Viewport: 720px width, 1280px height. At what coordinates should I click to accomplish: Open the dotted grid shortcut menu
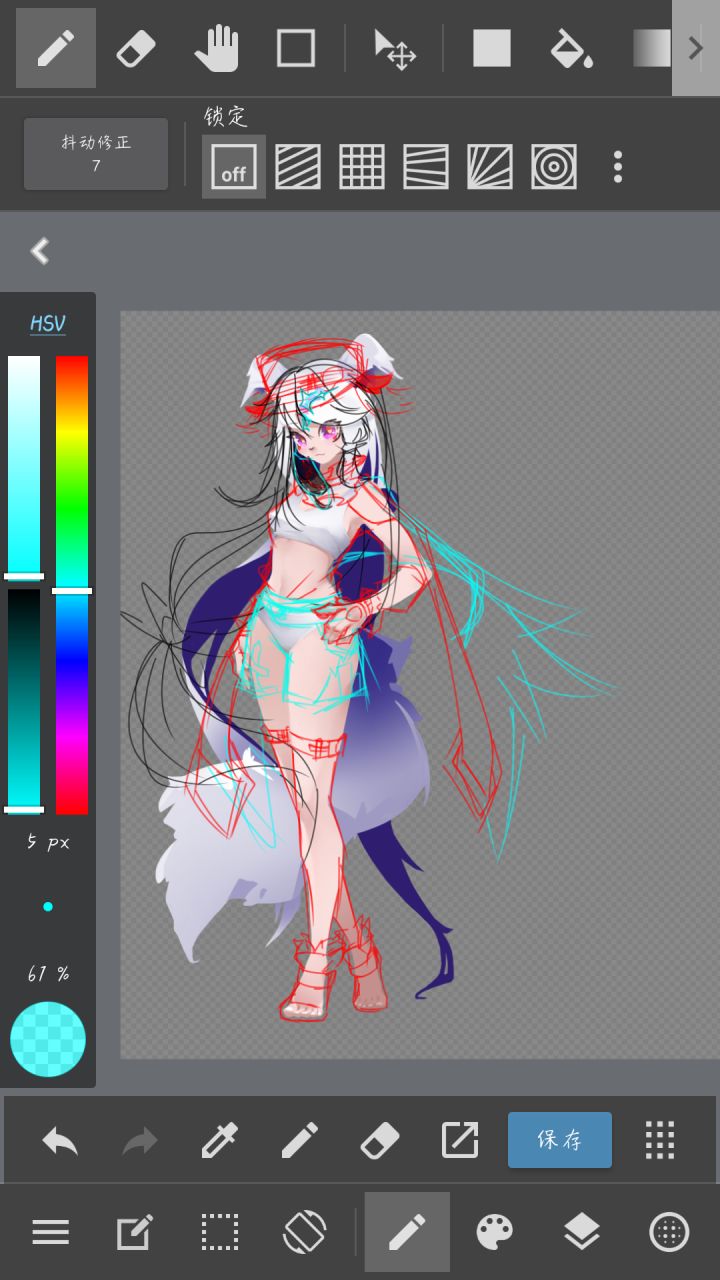click(660, 1140)
